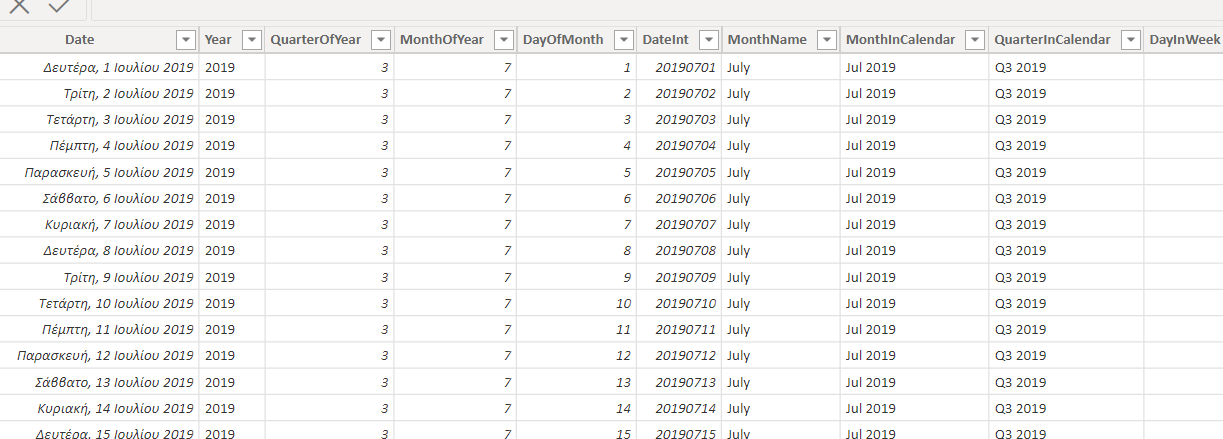The width and height of the screenshot is (1223, 439).
Task: Open the MonthInCalendar column filter dropdown
Action: point(975,40)
